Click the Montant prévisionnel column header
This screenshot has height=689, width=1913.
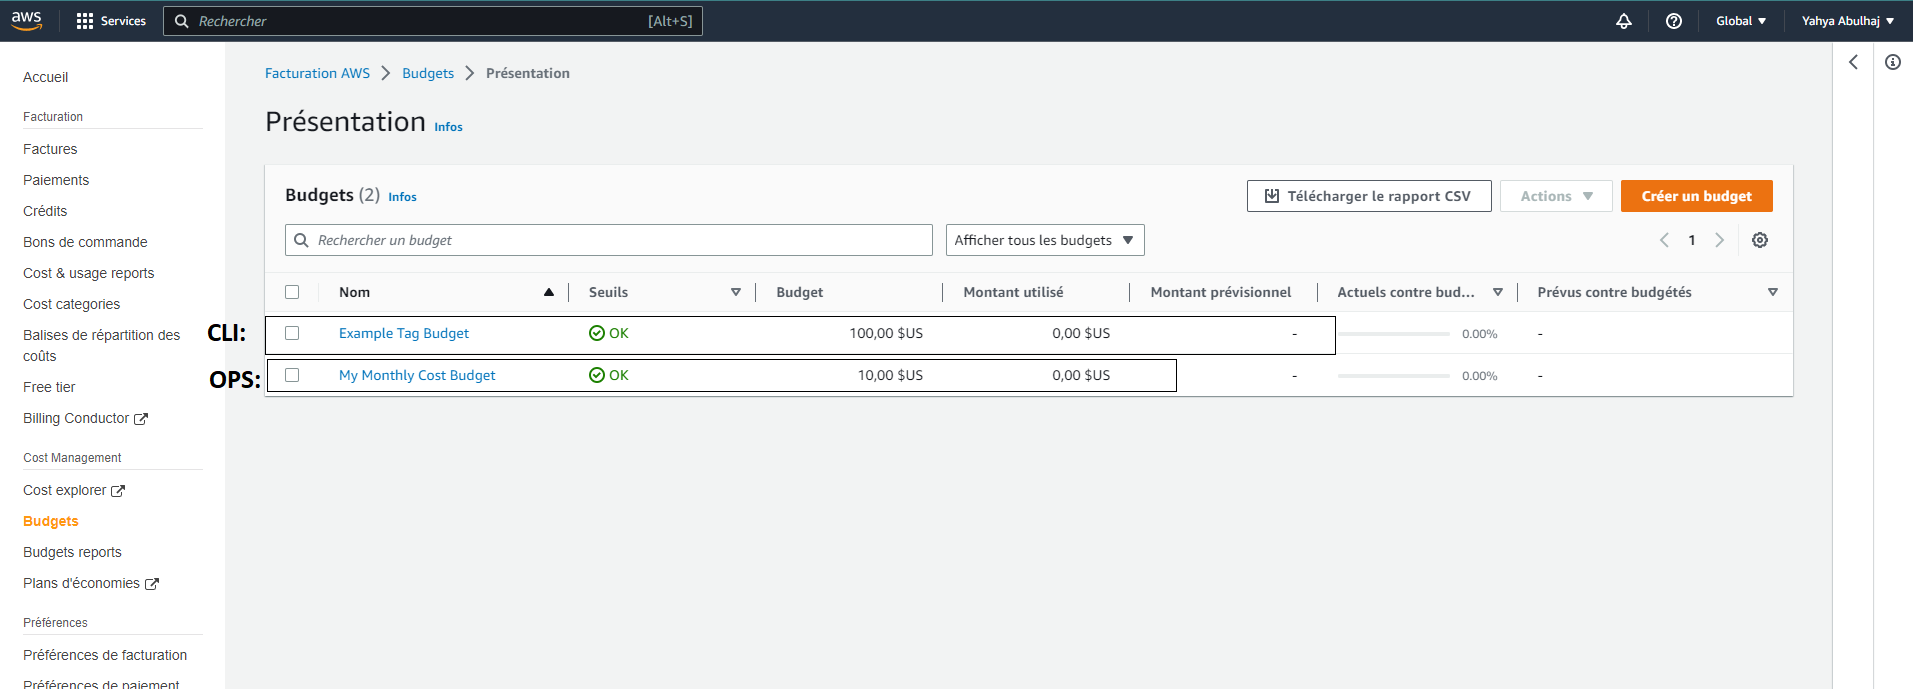[1221, 292]
